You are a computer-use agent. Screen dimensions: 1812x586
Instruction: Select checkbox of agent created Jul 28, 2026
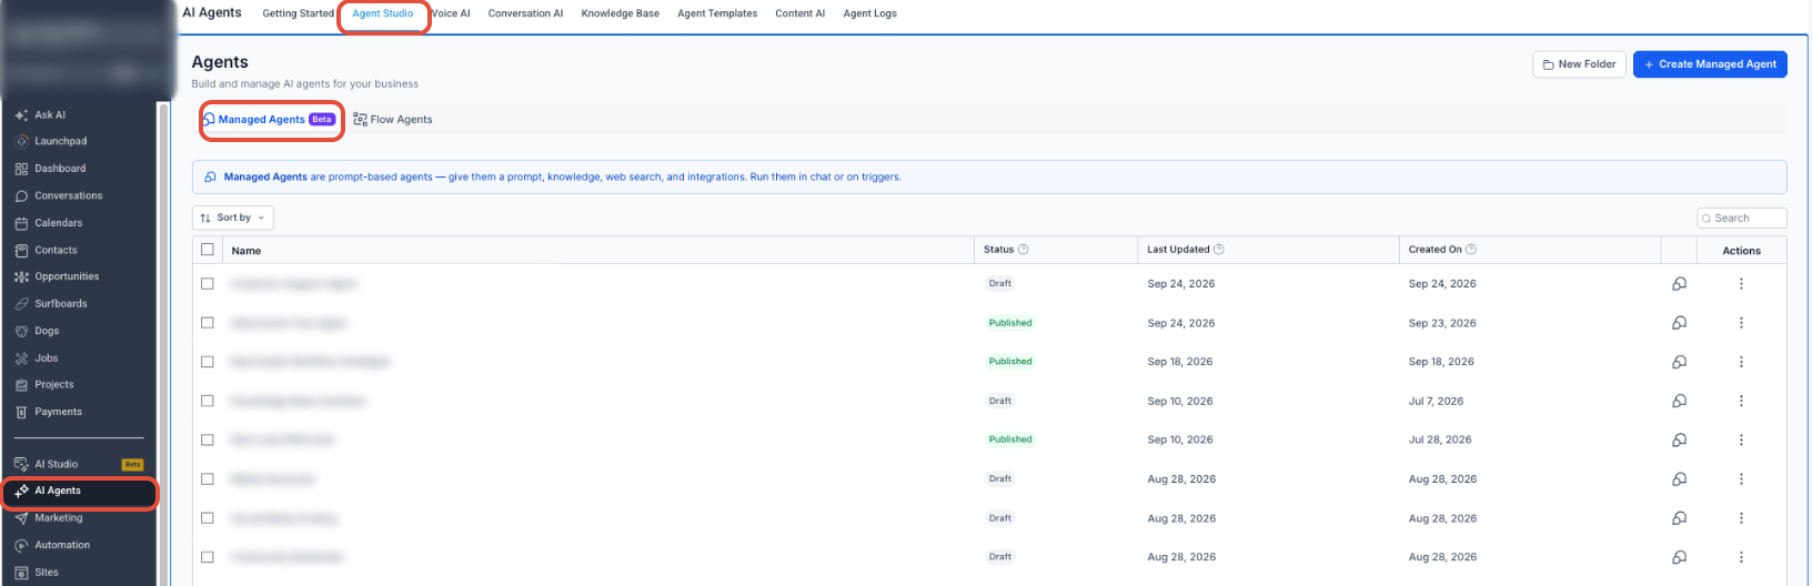click(x=207, y=440)
